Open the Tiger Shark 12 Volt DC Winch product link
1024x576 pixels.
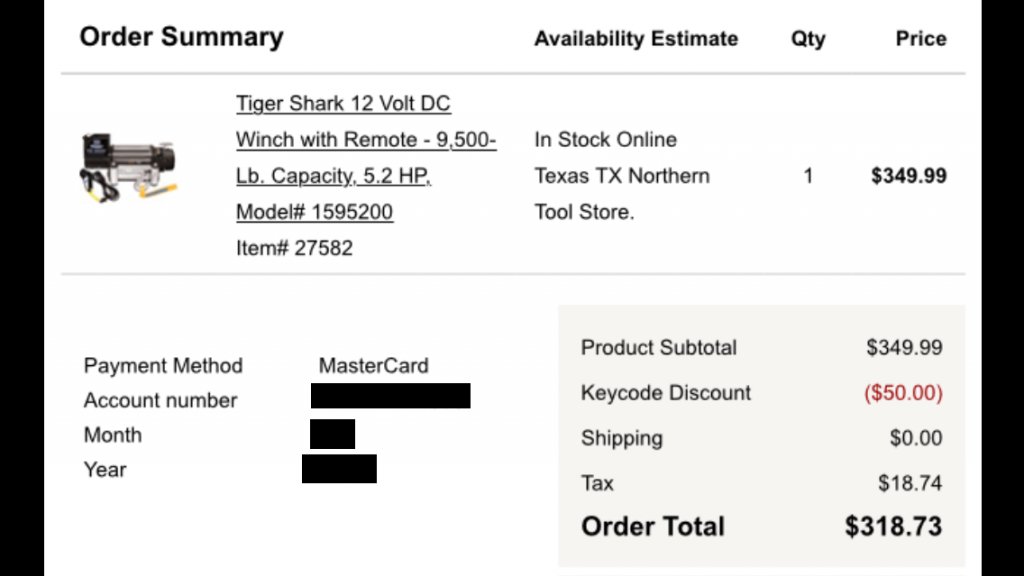[366, 157]
